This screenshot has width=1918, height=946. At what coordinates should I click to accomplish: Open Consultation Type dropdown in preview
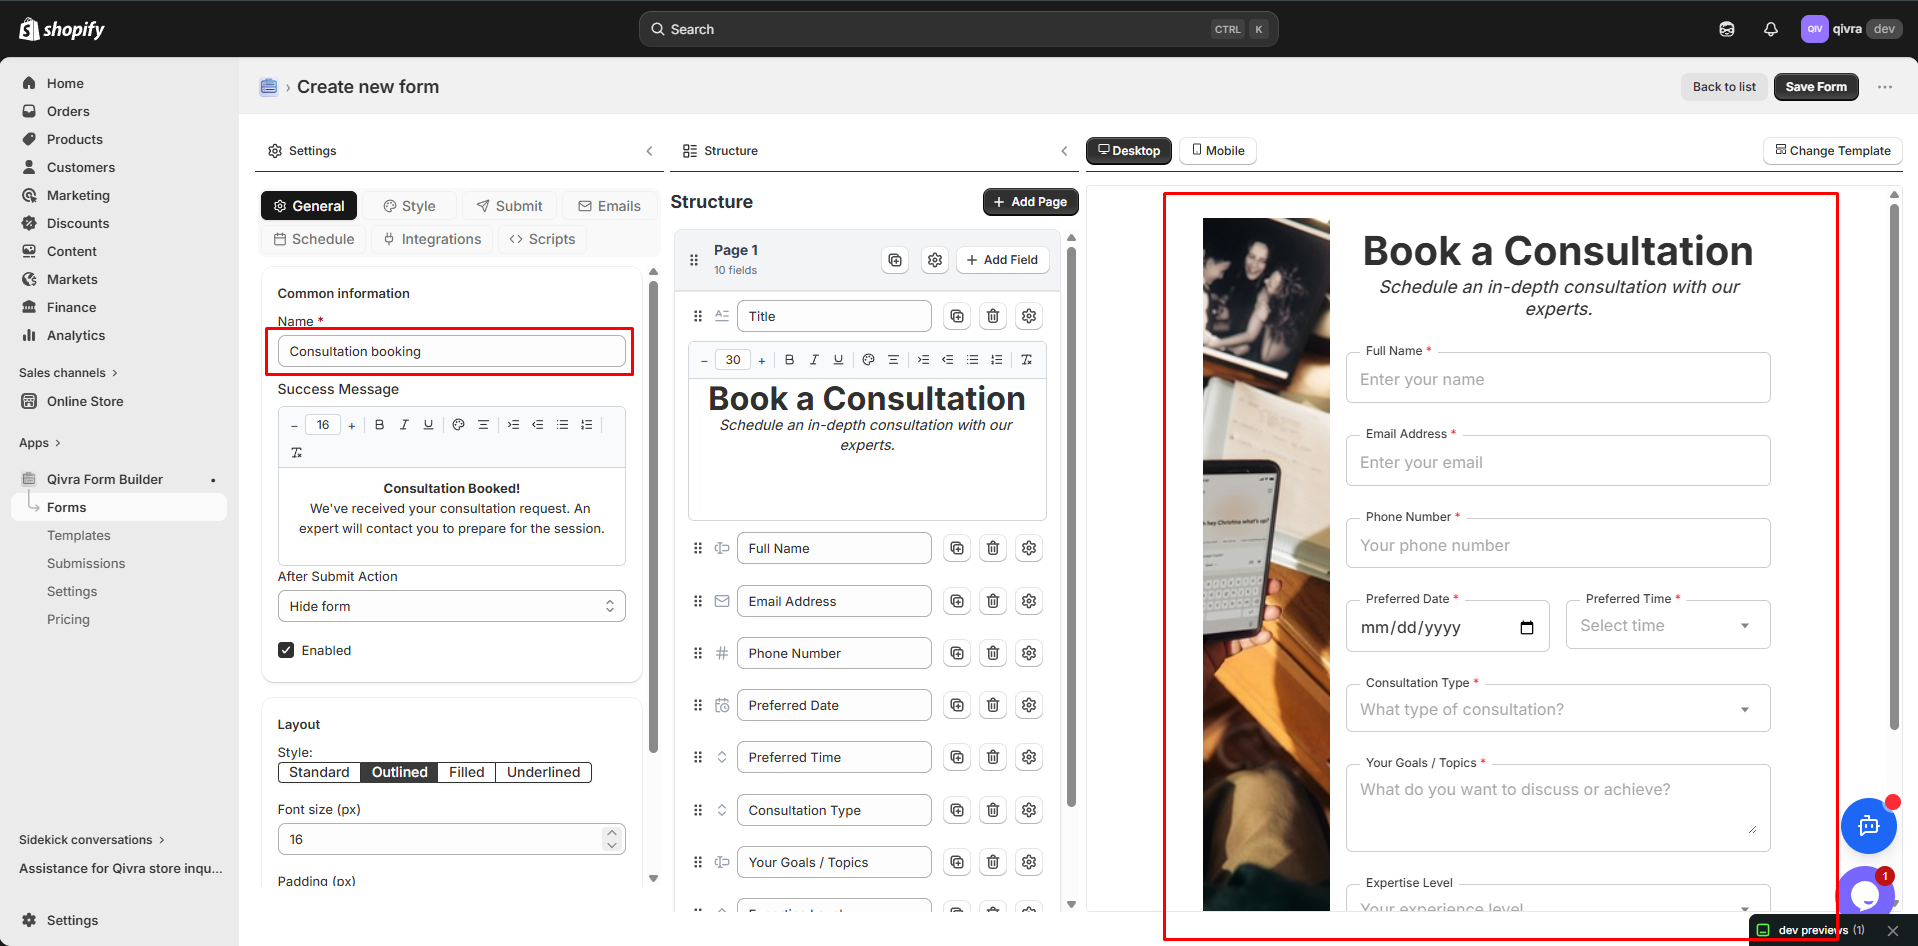click(x=1558, y=709)
